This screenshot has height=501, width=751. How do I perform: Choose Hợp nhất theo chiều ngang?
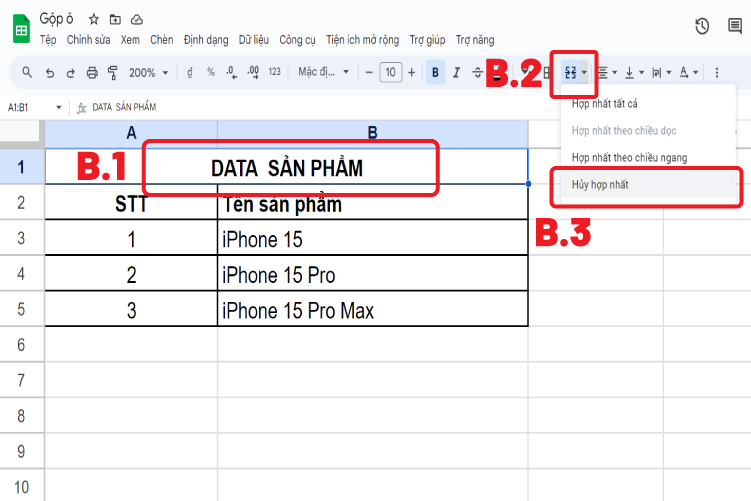tap(649, 158)
